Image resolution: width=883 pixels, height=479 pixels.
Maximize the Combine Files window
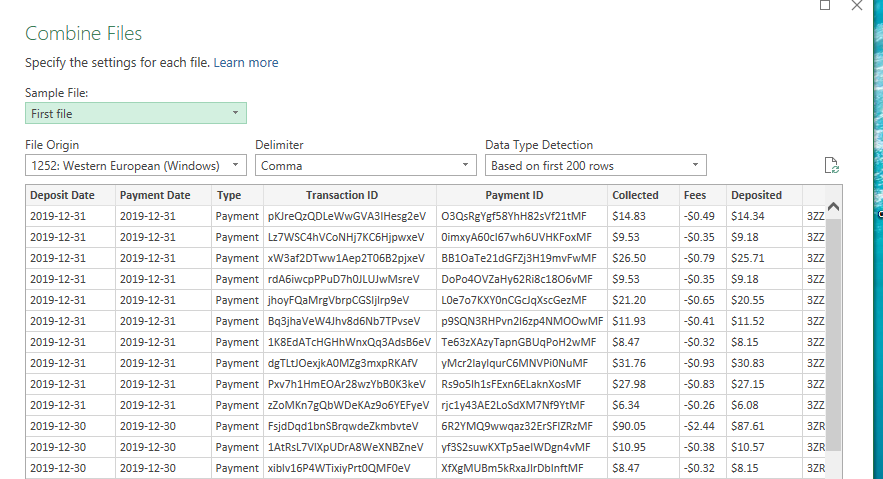825,5
